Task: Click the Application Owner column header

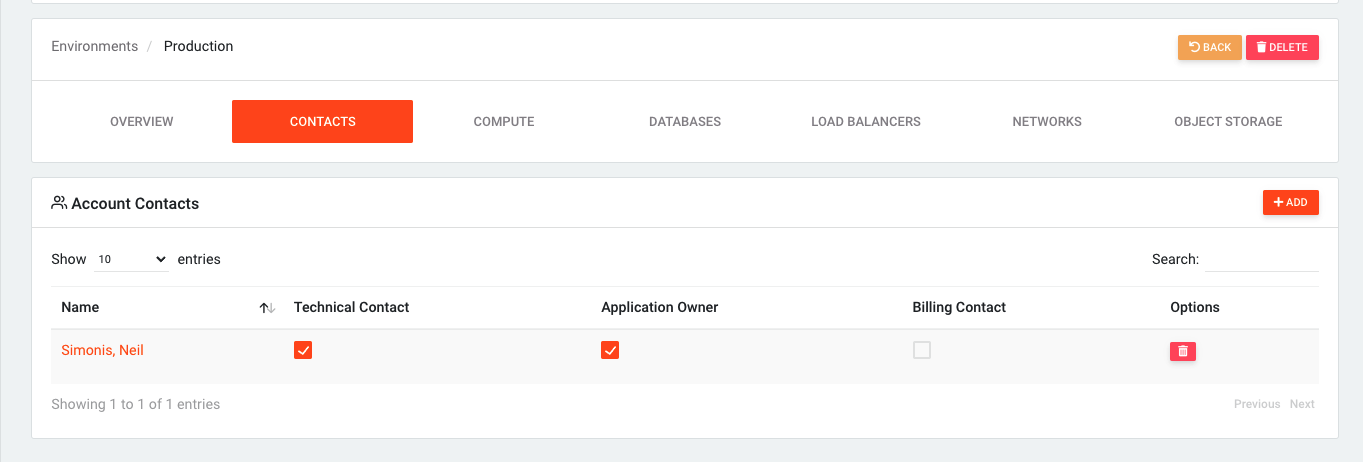Action: [660, 307]
